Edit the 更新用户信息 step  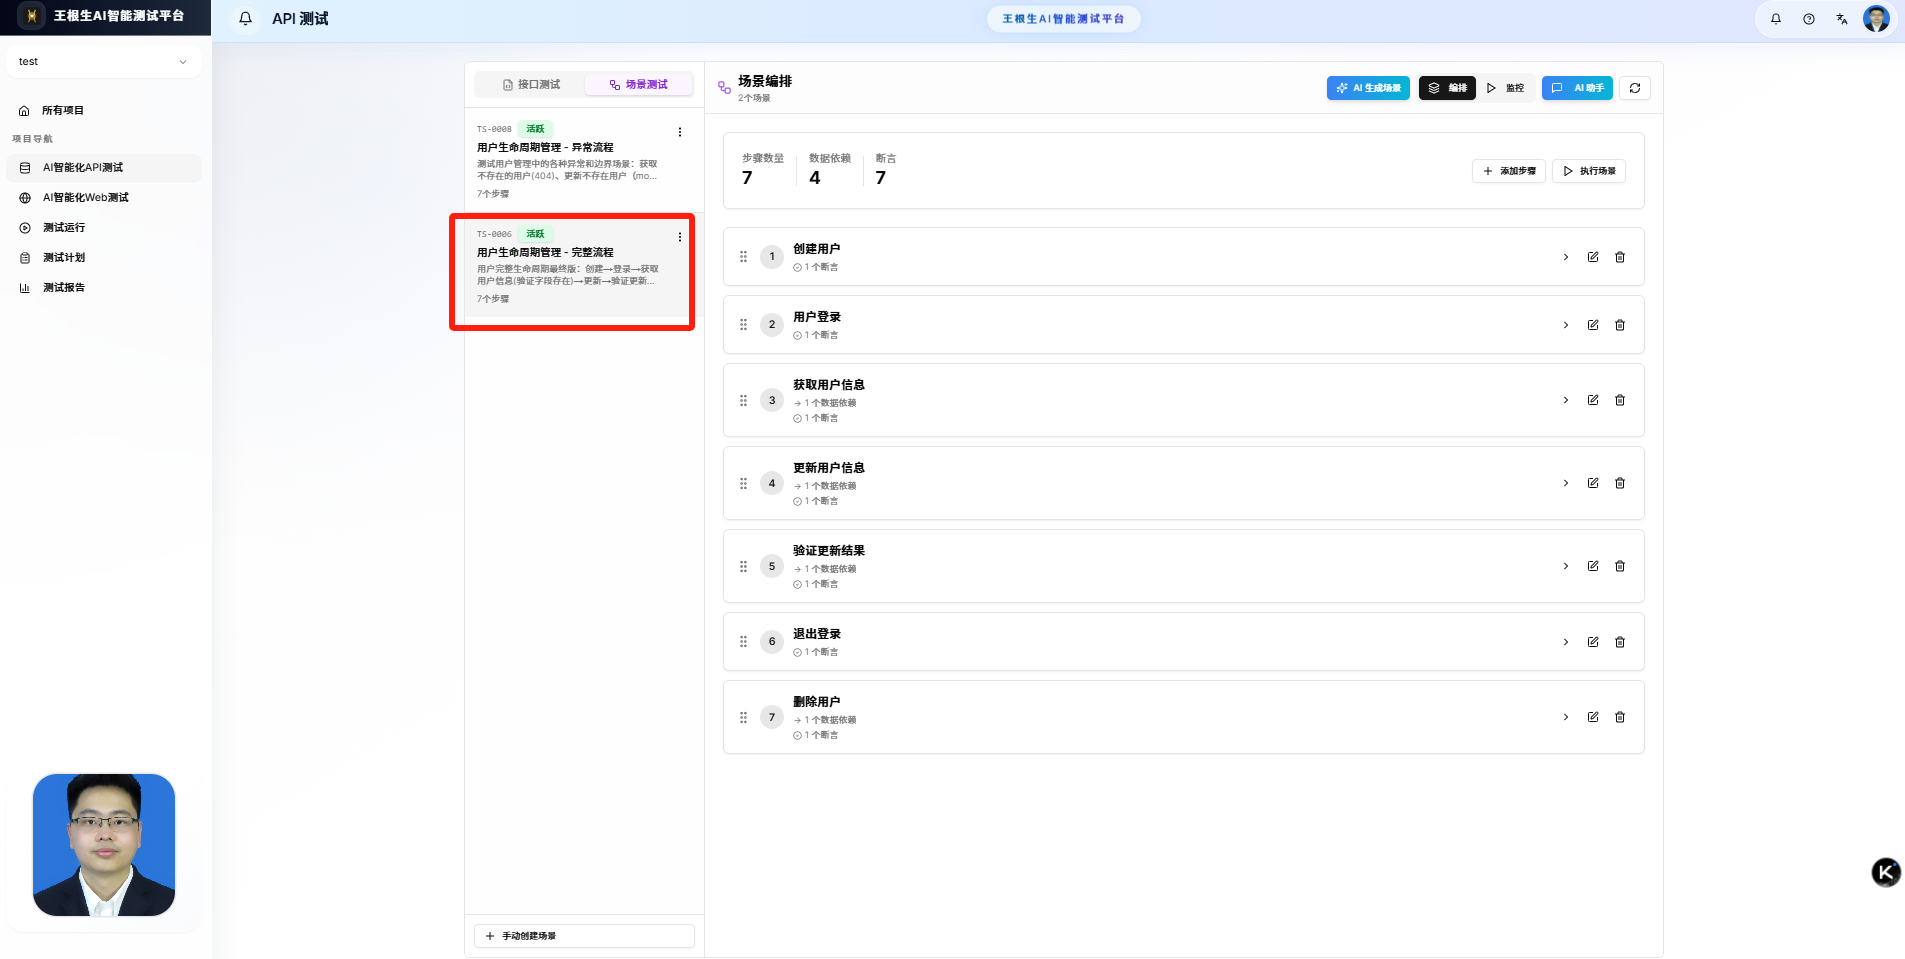click(1593, 483)
